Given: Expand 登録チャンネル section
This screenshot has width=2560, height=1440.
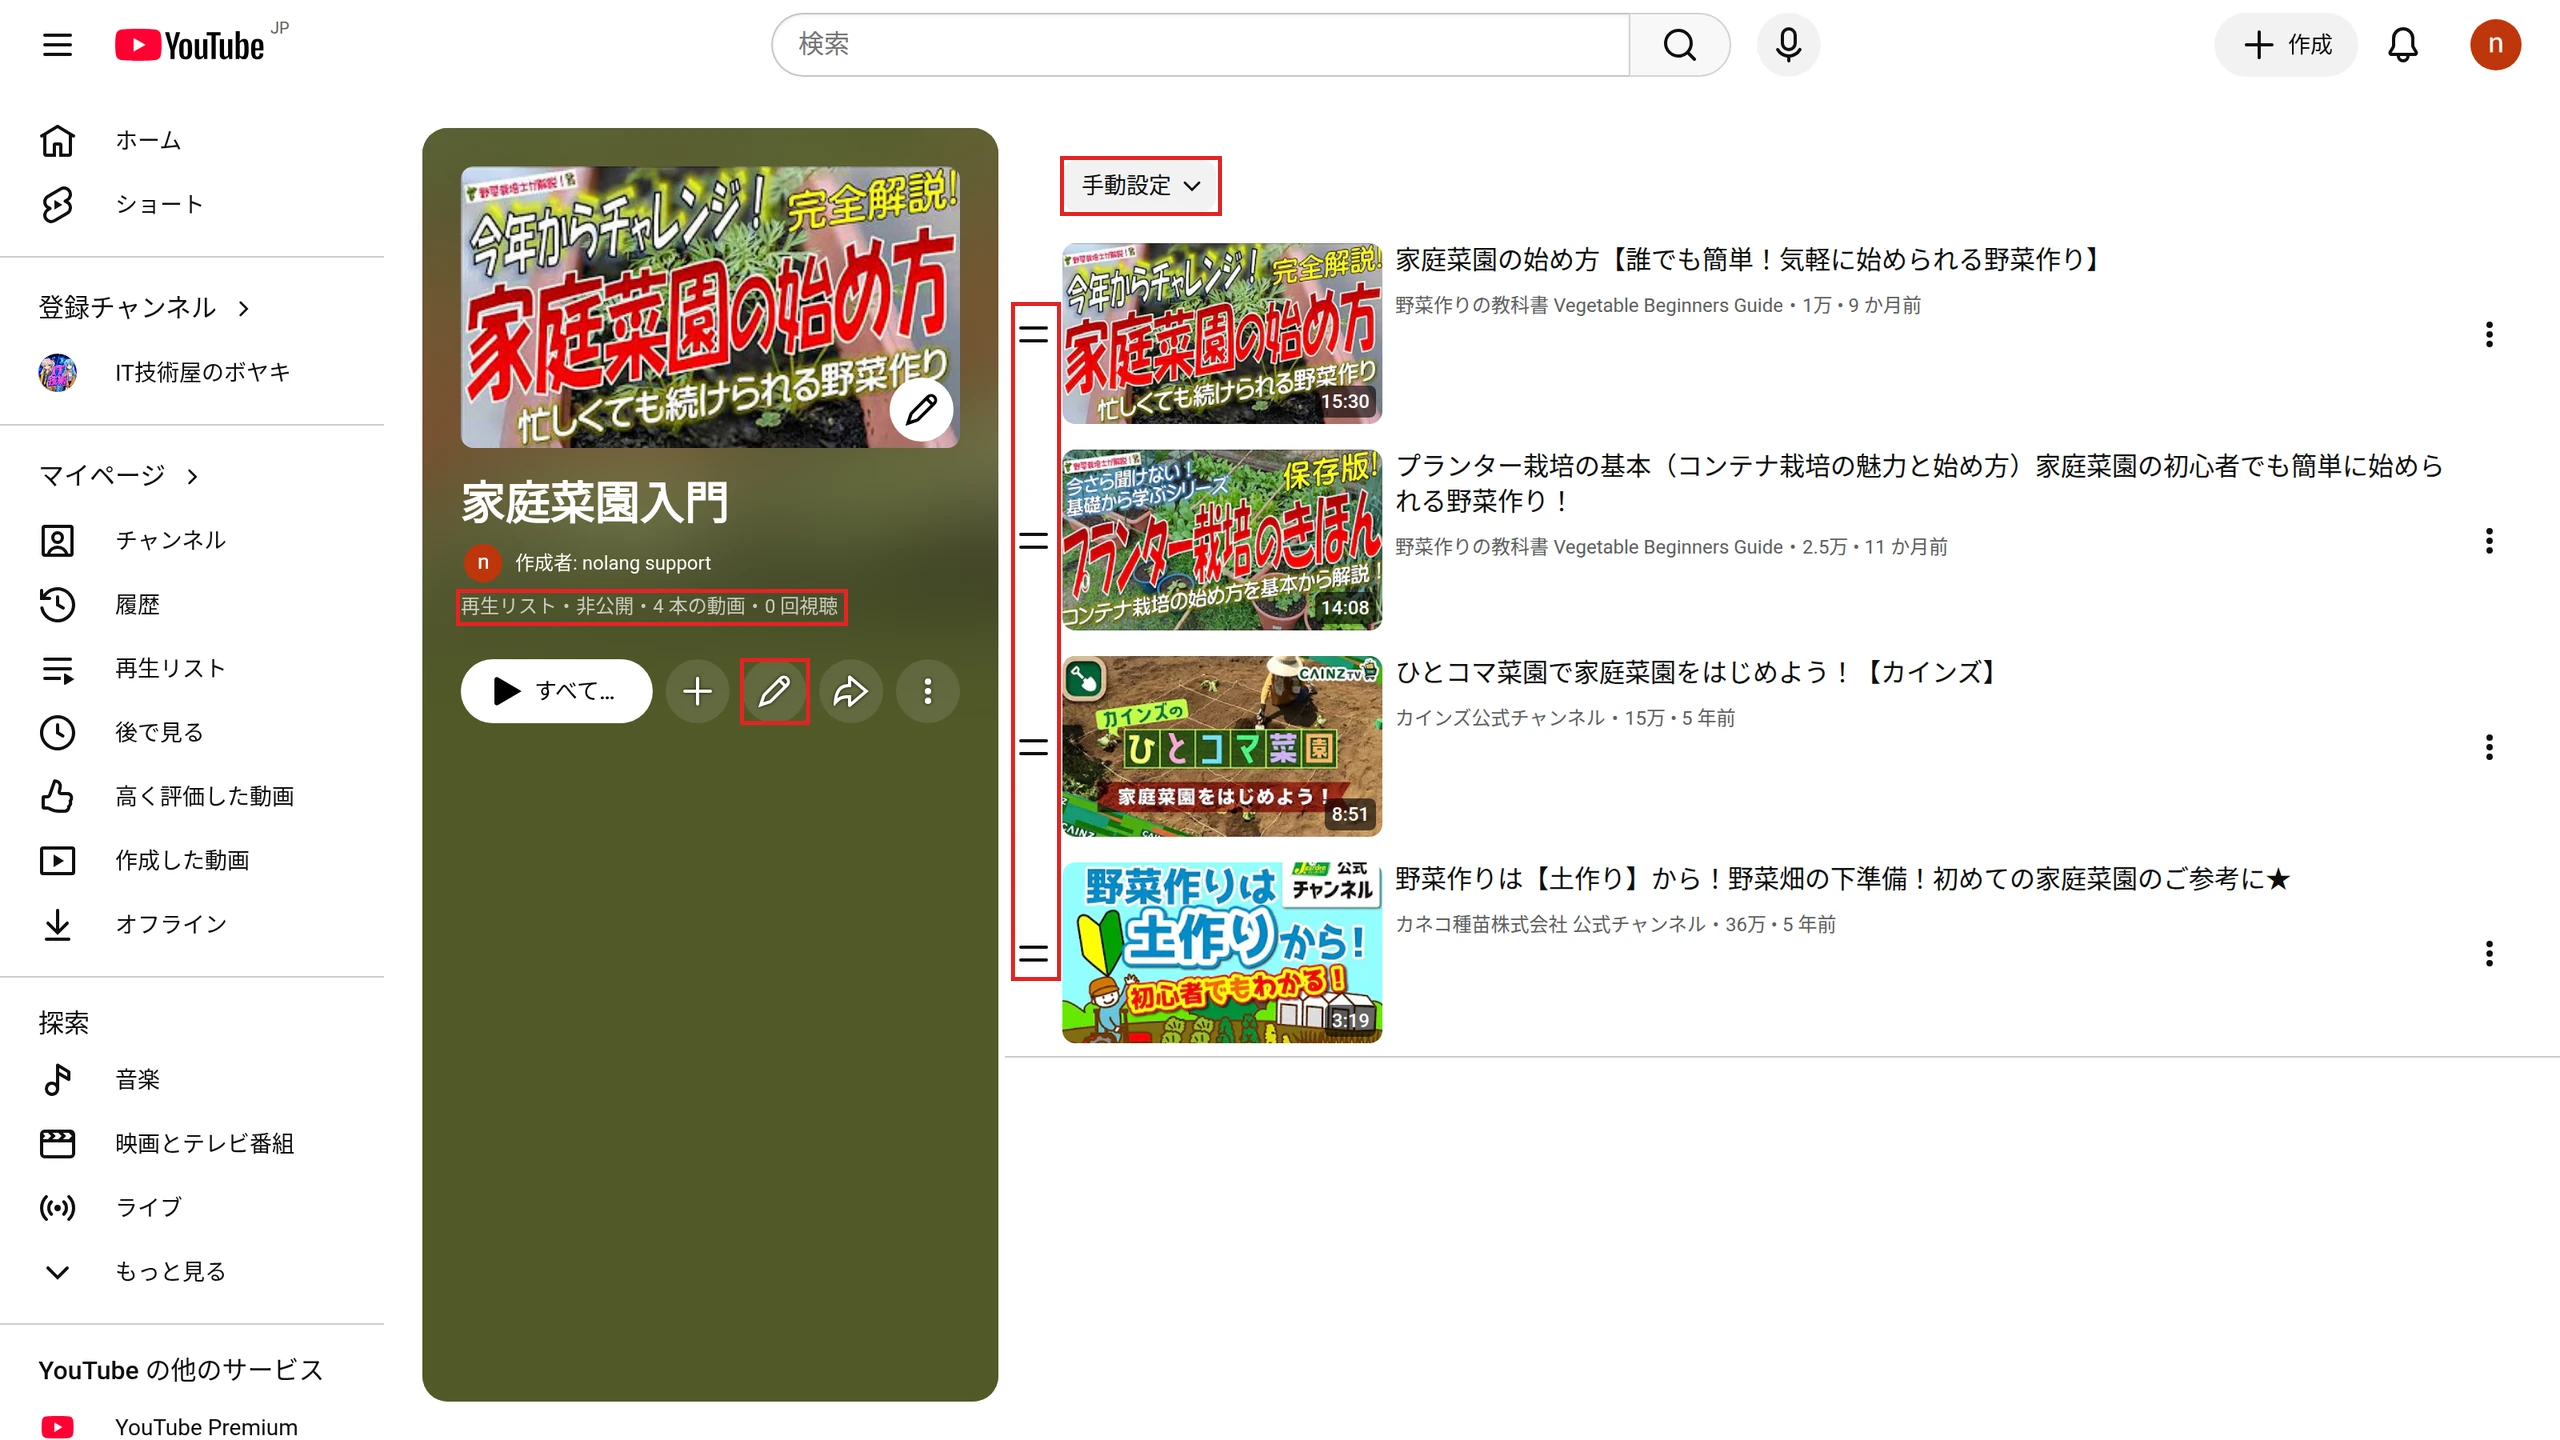Looking at the screenshot, I should (144, 308).
